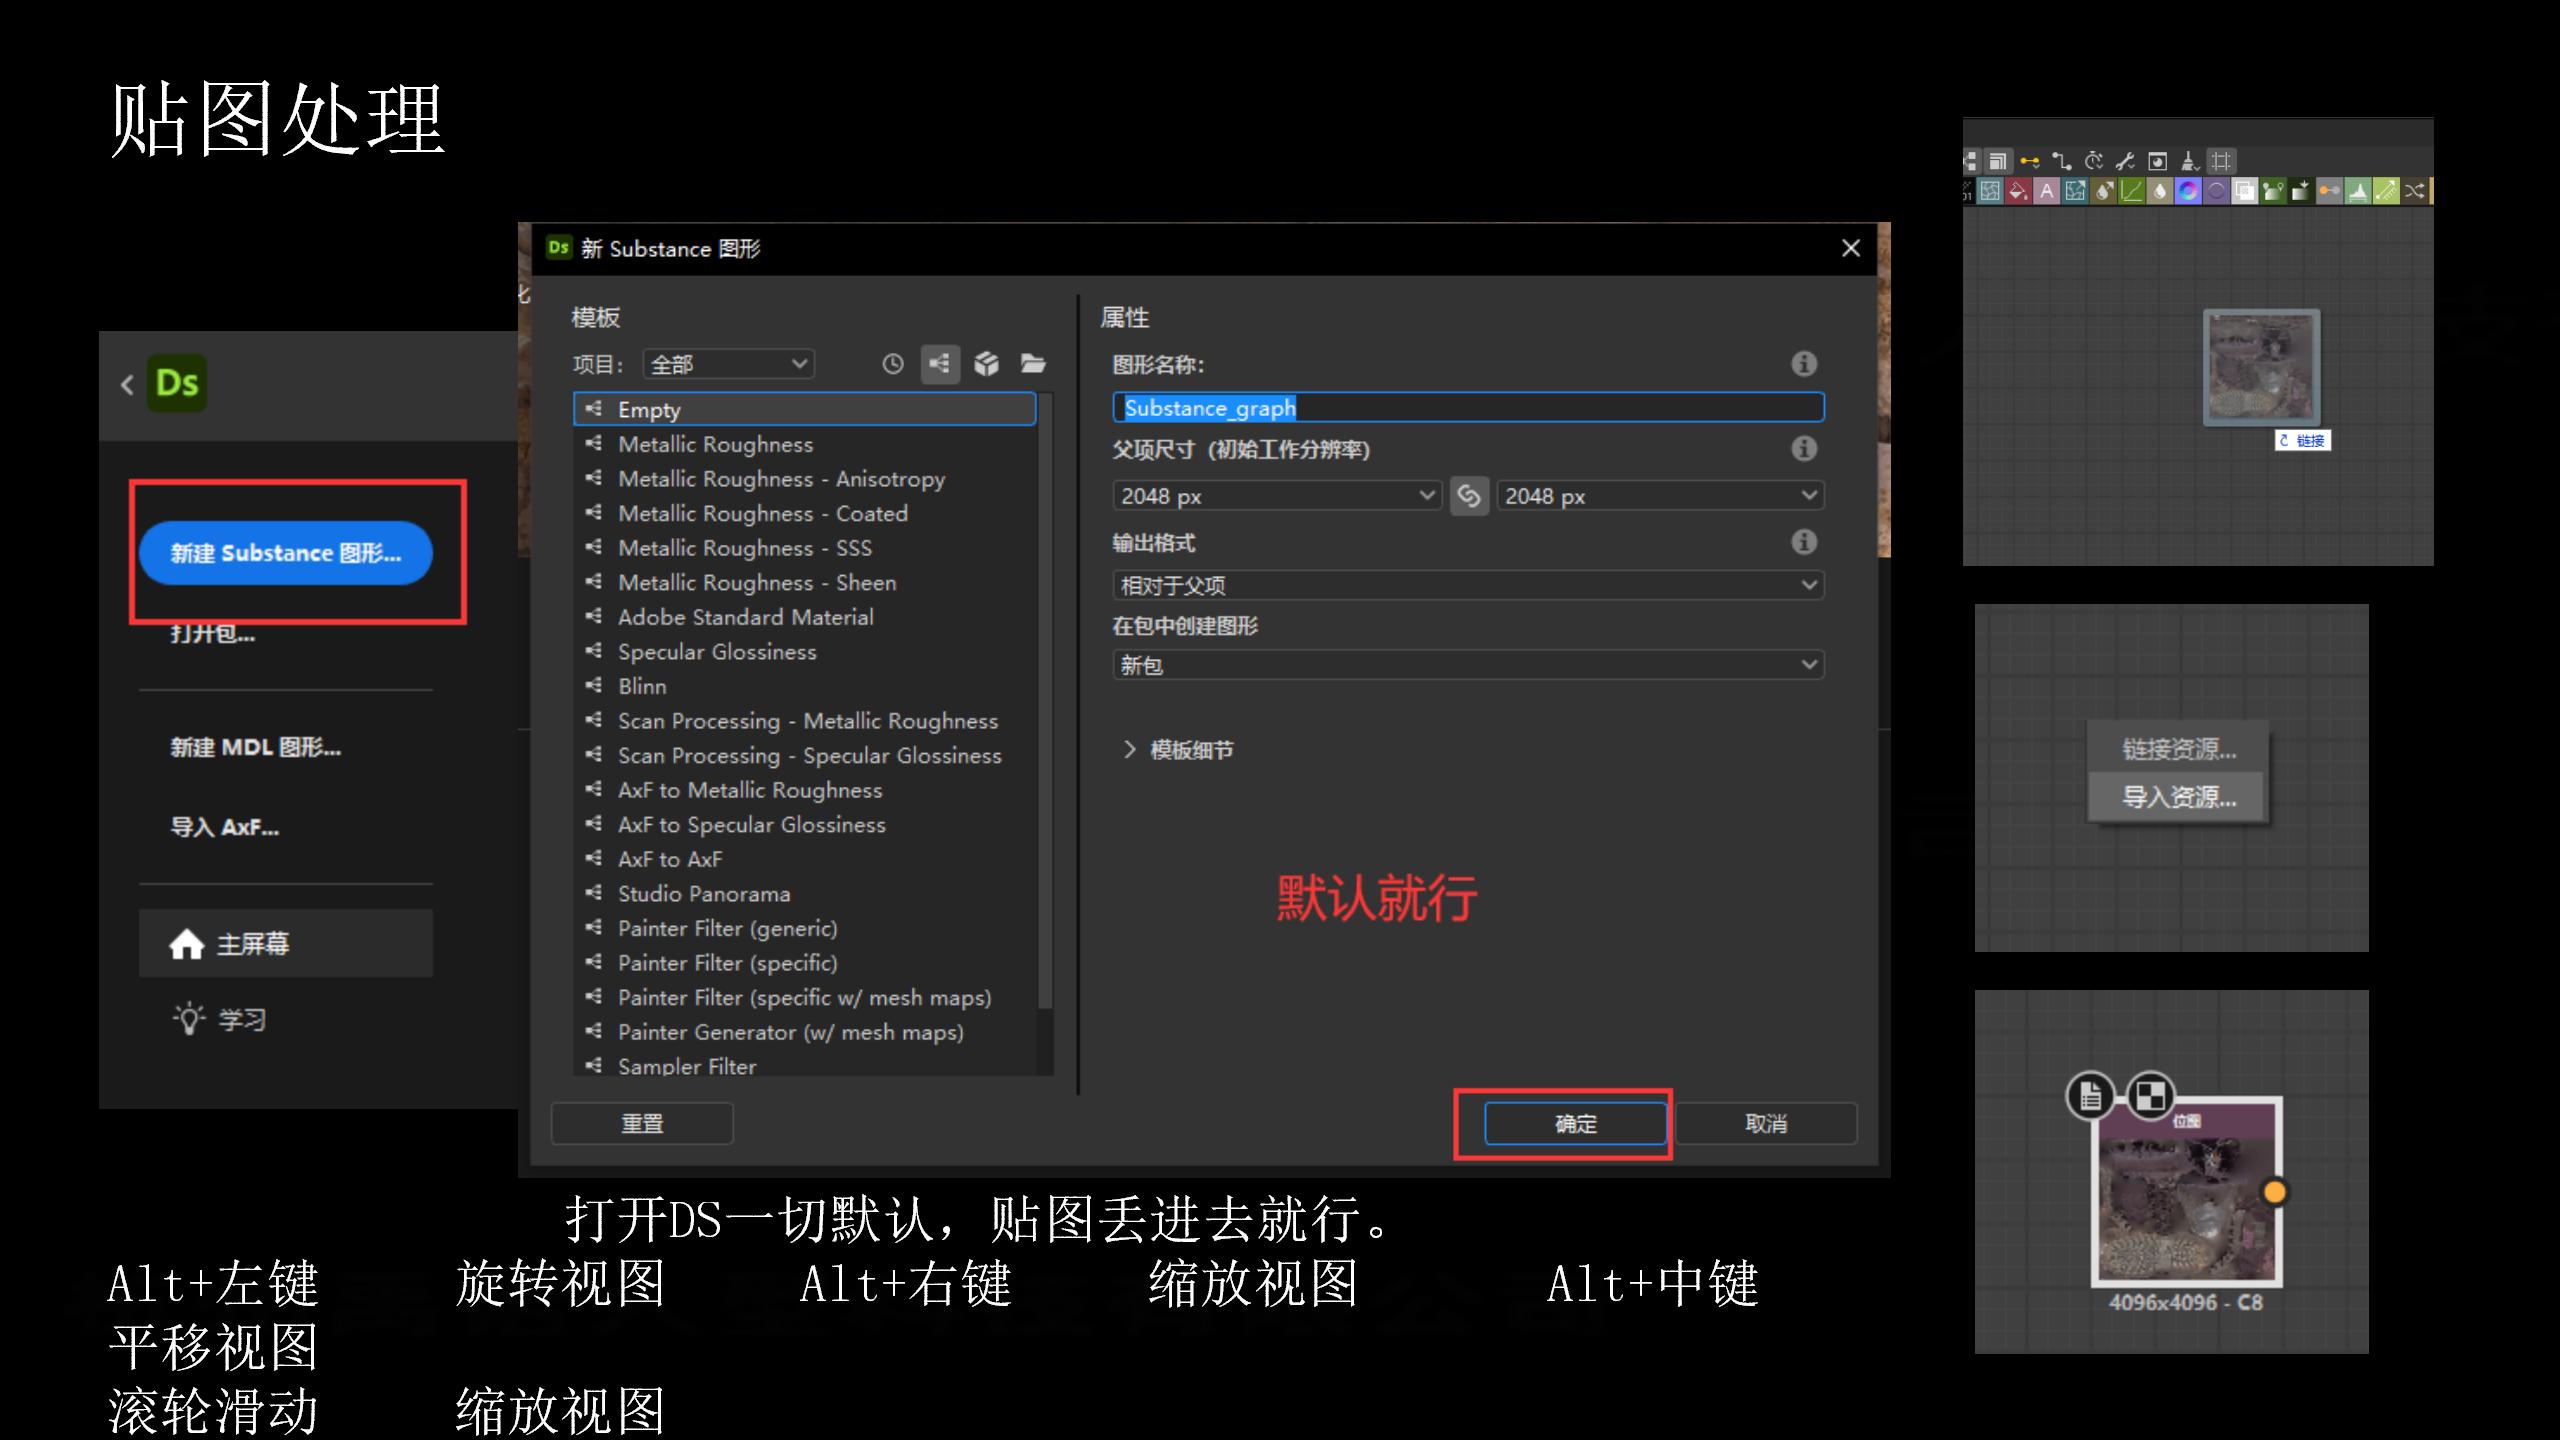Select the Adobe Standard Material template
The width and height of the screenshot is (2560, 1440).
click(805, 617)
